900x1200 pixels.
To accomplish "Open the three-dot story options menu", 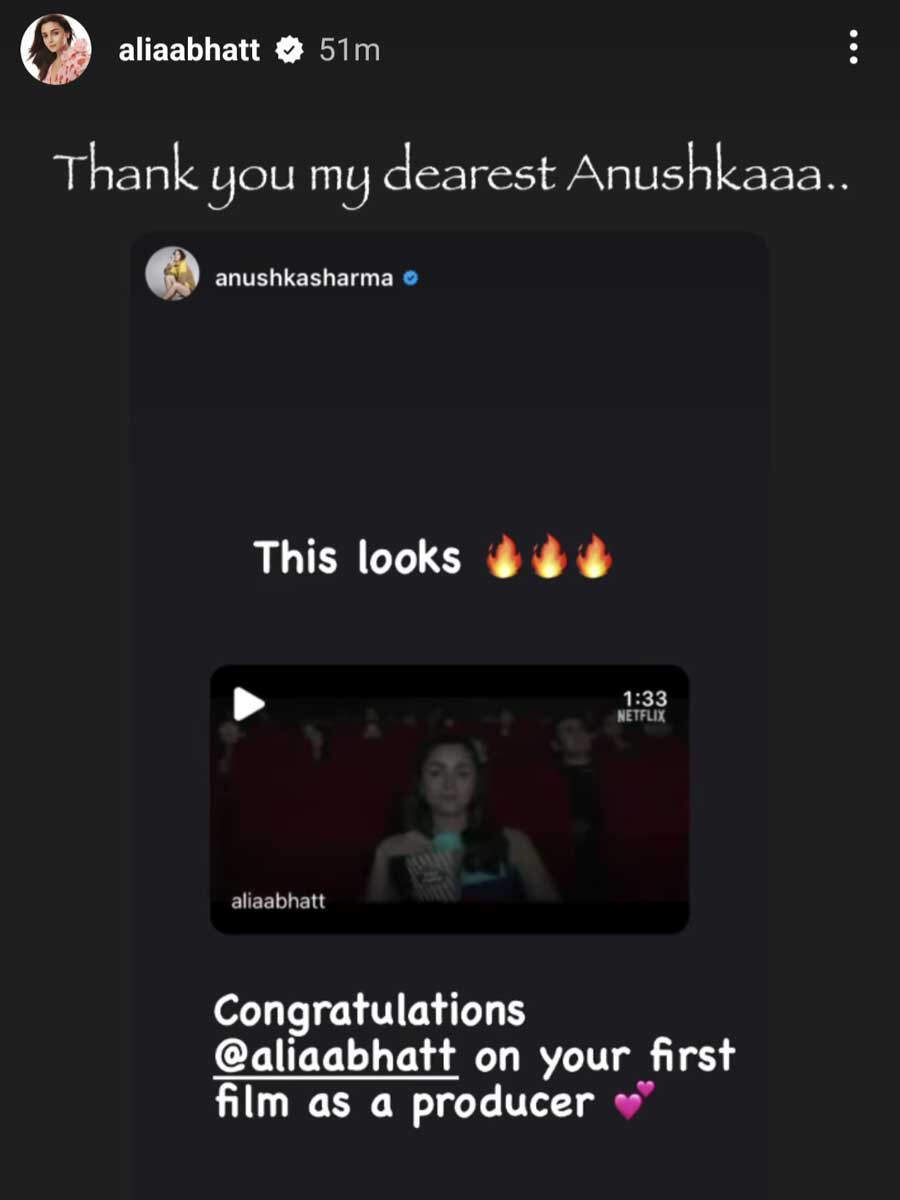I will coord(853,47).
